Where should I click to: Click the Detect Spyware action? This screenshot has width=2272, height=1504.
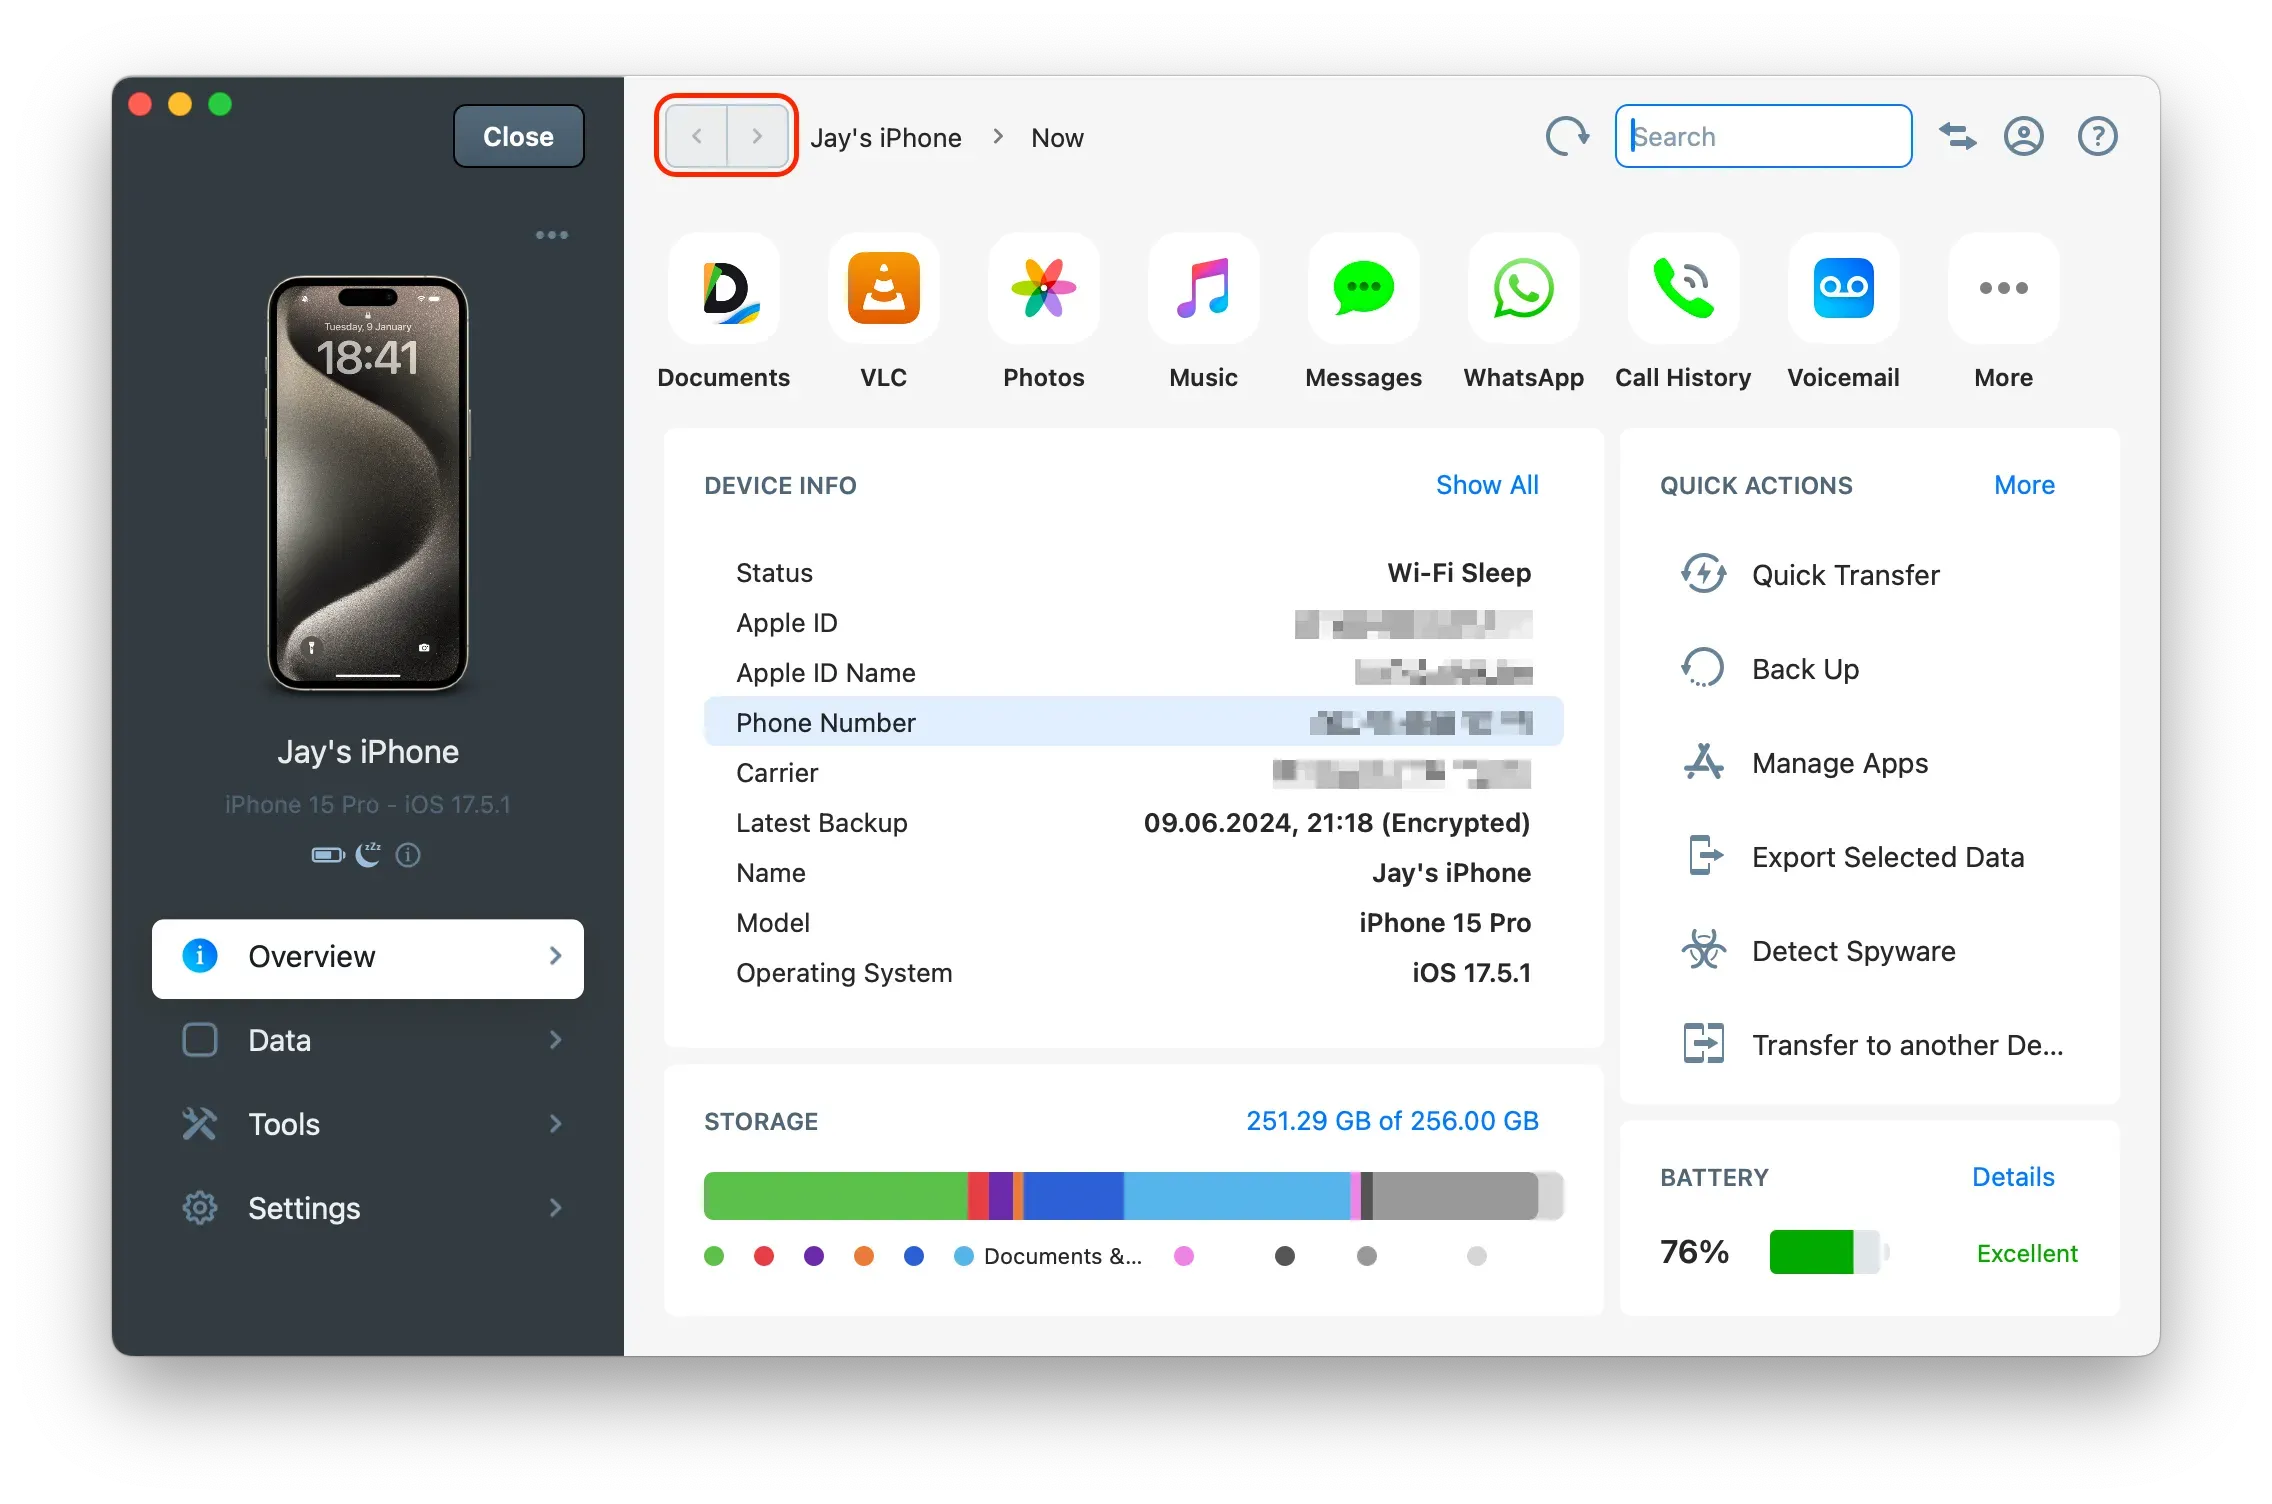pos(1853,951)
